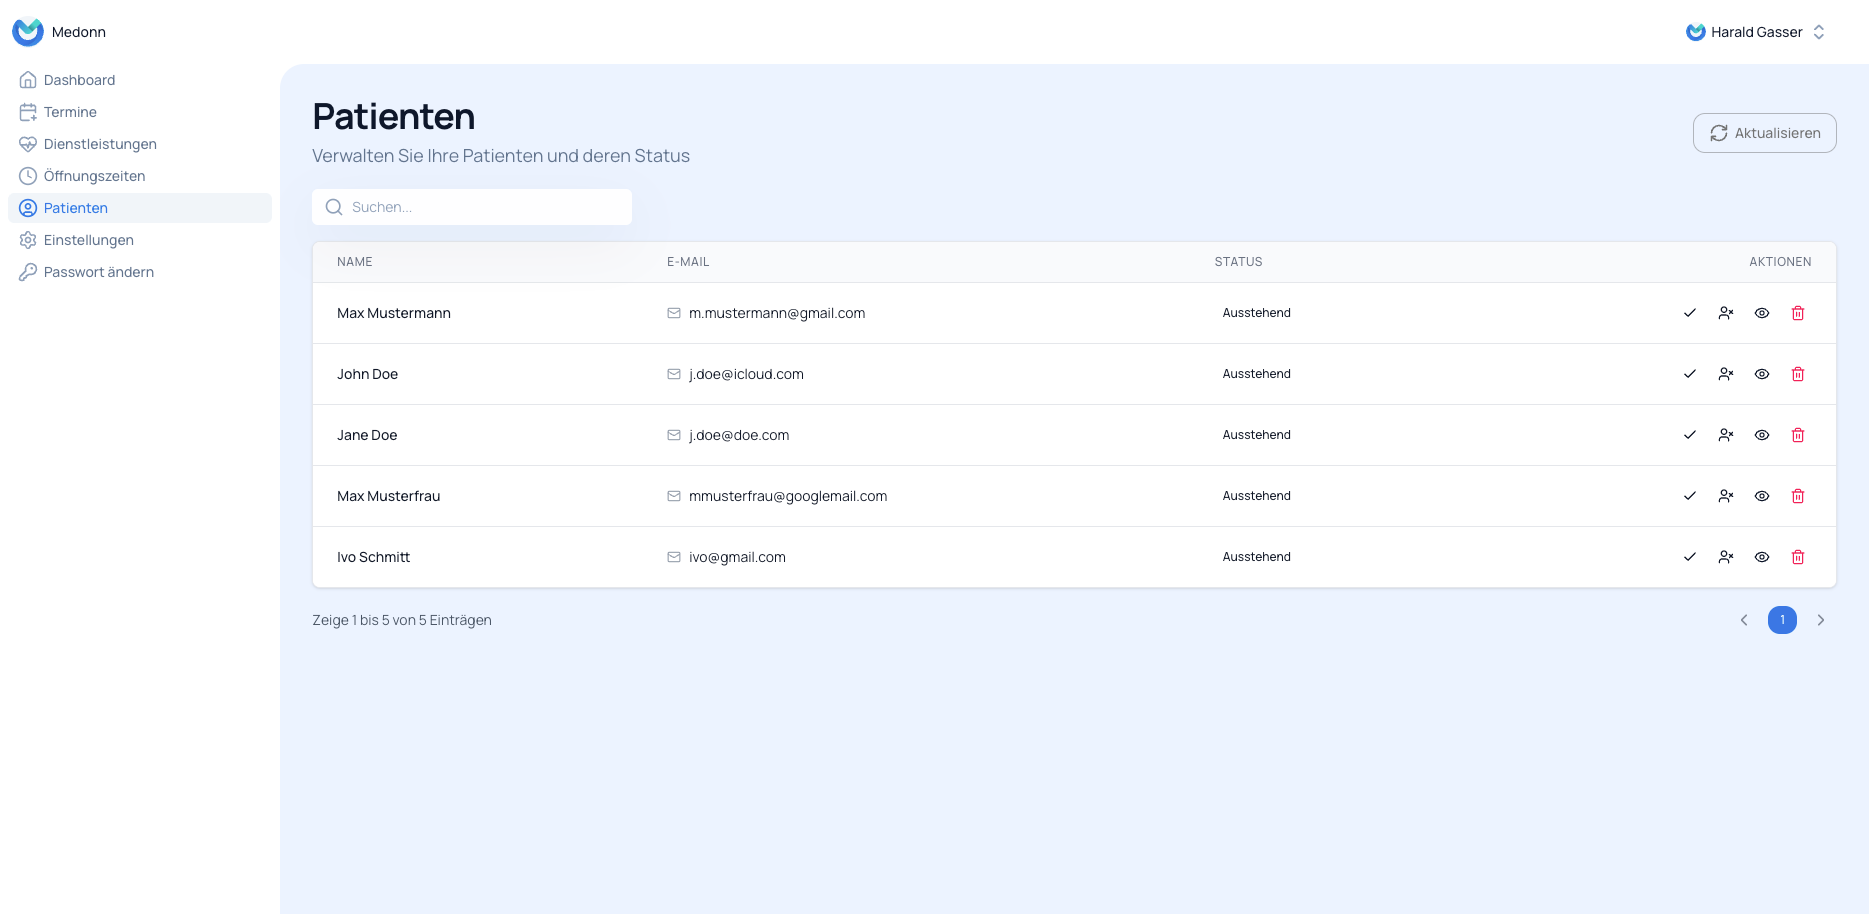
Task: Open the Dashboard via its home icon
Action: click(x=28, y=79)
